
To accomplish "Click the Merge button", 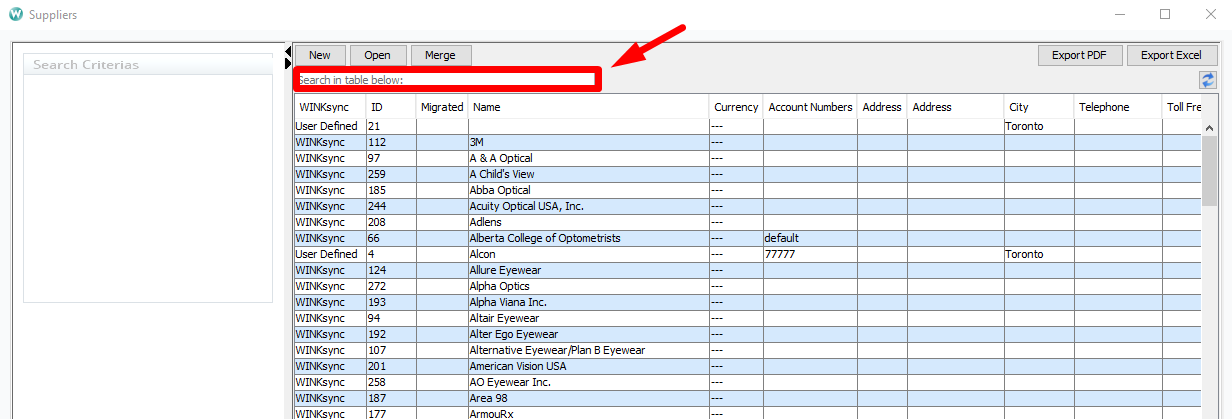I will (x=441, y=55).
